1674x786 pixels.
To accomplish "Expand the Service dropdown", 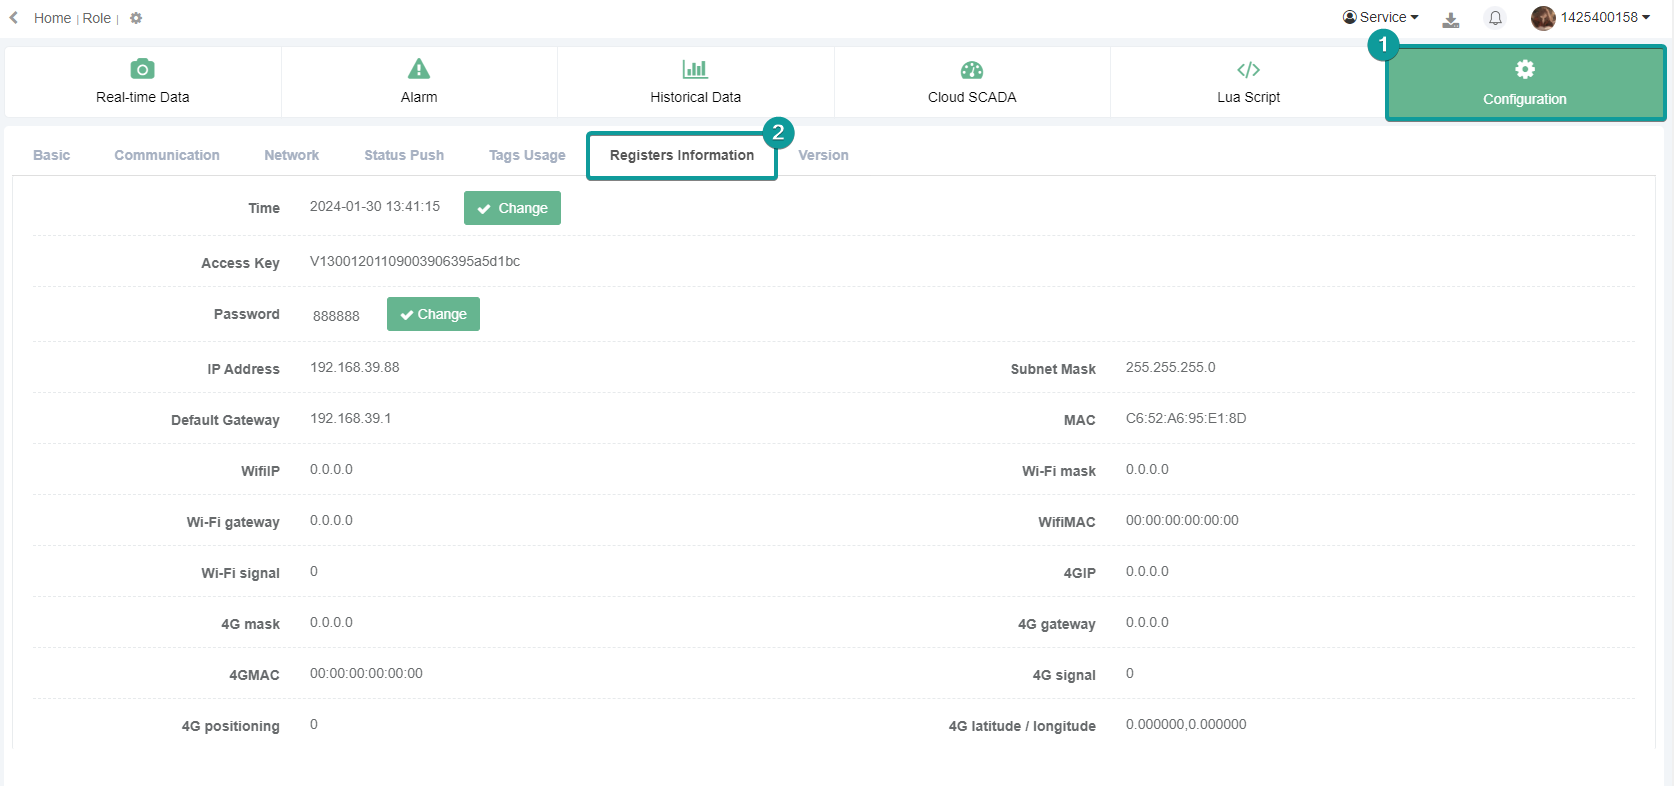I will coord(1380,17).
